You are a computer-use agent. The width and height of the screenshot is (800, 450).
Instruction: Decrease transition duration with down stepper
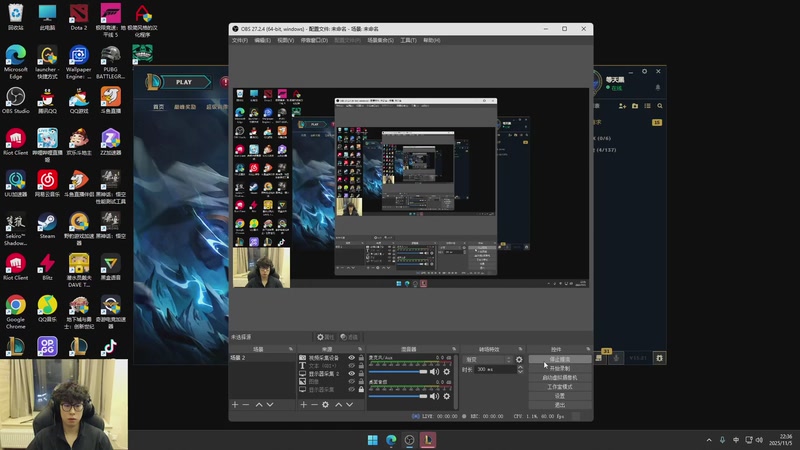pyautogui.click(x=520, y=371)
